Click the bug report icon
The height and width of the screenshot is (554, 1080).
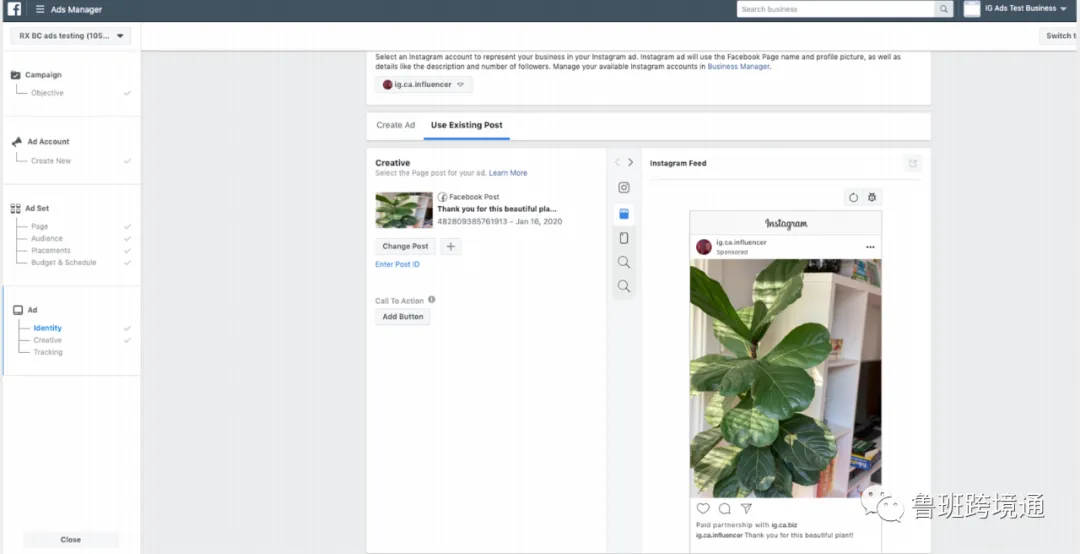pos(872,198)
